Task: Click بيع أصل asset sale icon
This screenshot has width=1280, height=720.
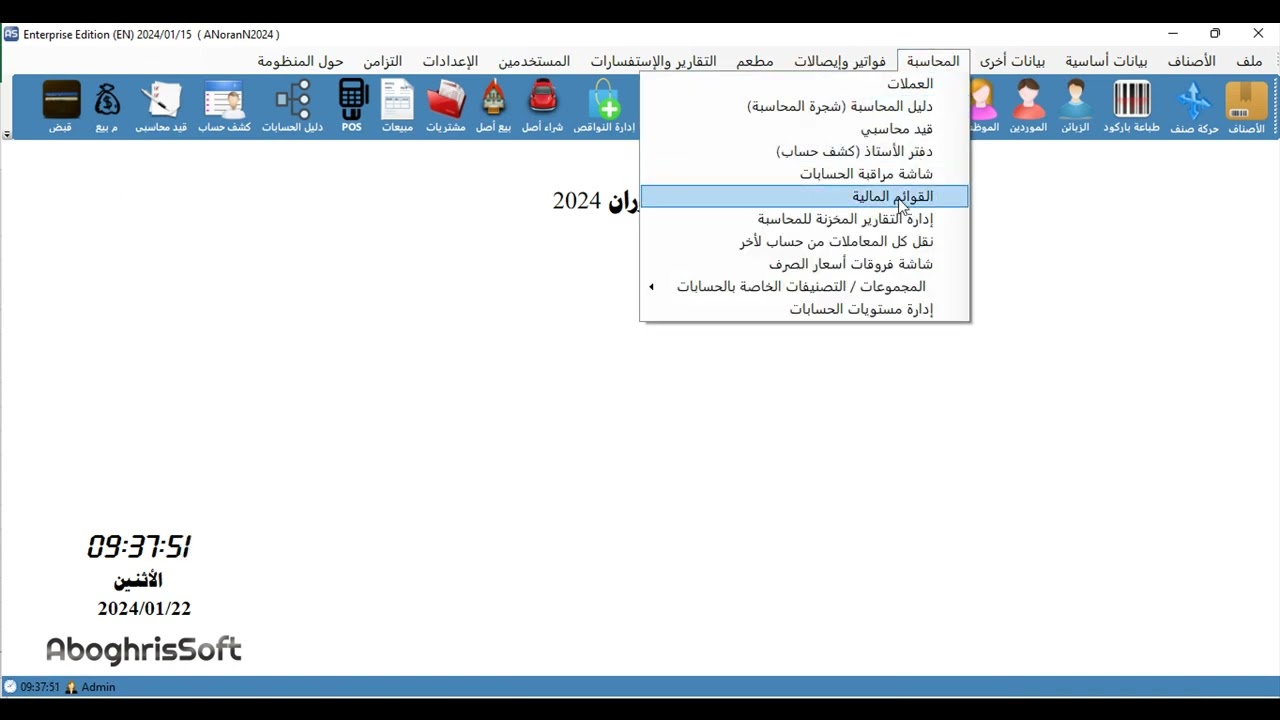Action: (494, 107)
